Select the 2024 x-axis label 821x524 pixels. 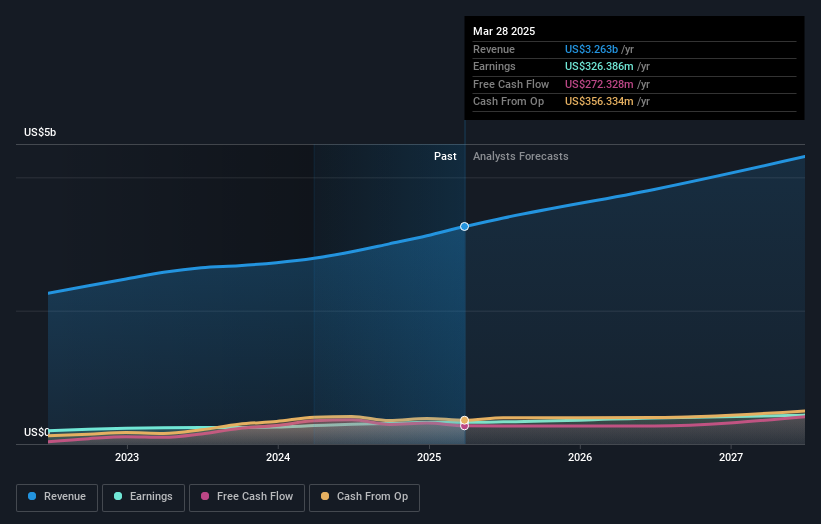[x=278, y=458]
